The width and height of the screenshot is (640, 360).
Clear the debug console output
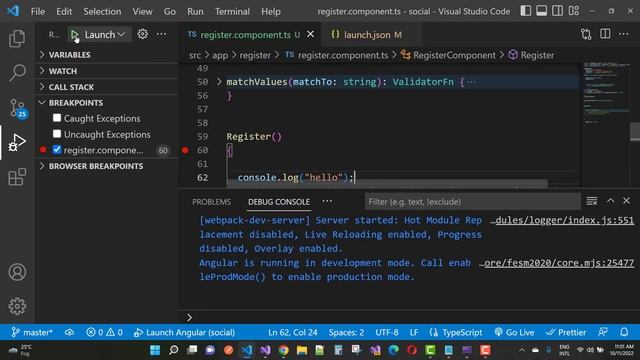pyautogui.click(x=591, y=201)
